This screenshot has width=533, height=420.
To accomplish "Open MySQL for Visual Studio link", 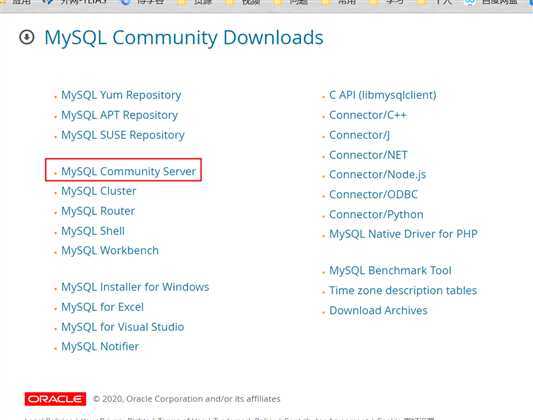I will click(122, 327).
